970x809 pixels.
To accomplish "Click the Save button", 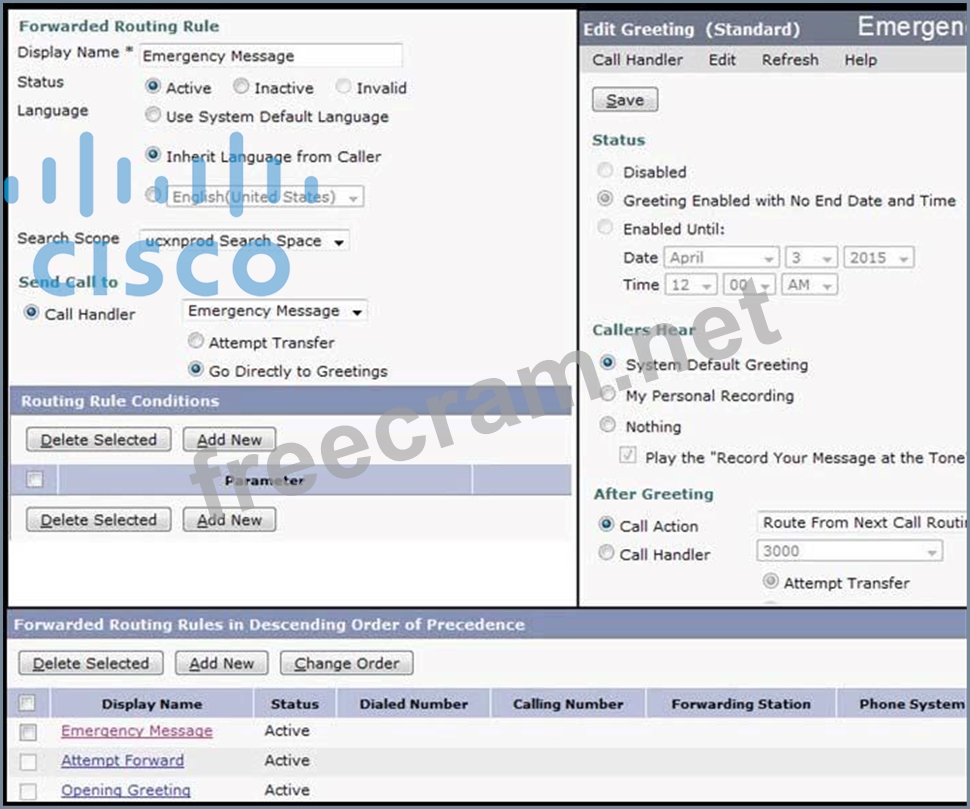I will (625, 100).
